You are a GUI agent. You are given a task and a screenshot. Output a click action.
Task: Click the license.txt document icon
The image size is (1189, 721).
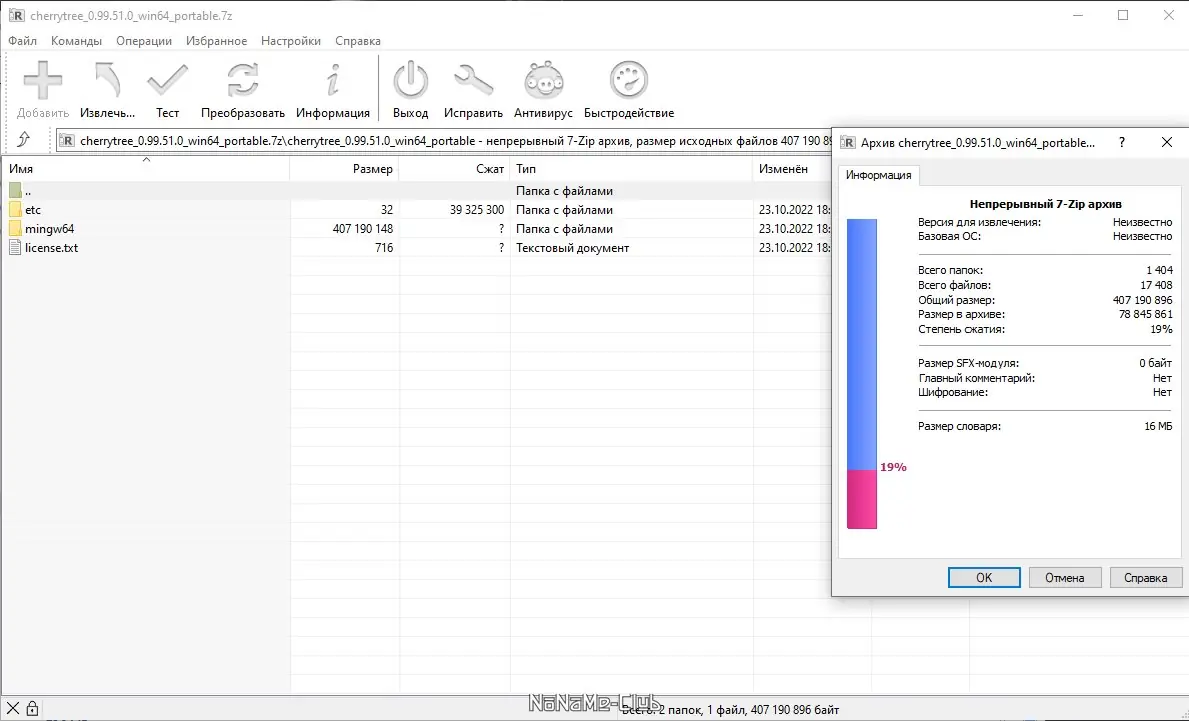(15, 248)
